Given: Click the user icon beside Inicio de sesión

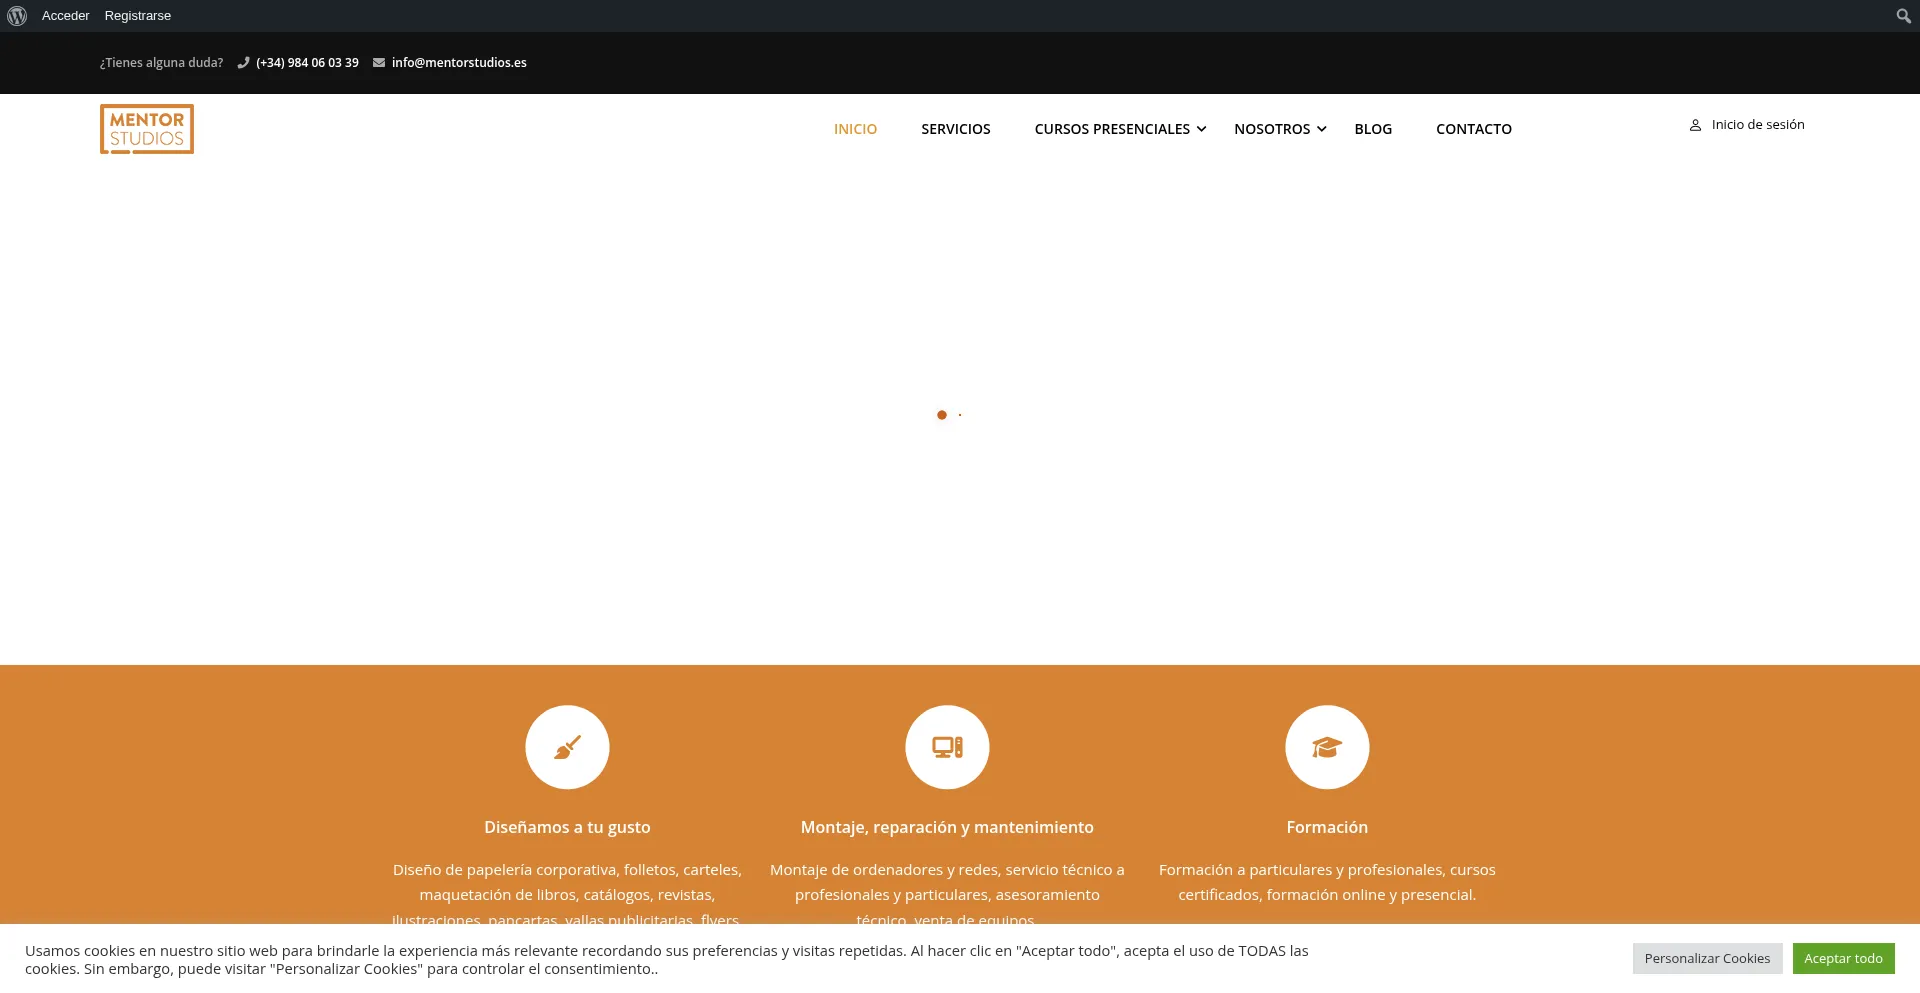Looking at the screenshot, I should pos(1695,126).
